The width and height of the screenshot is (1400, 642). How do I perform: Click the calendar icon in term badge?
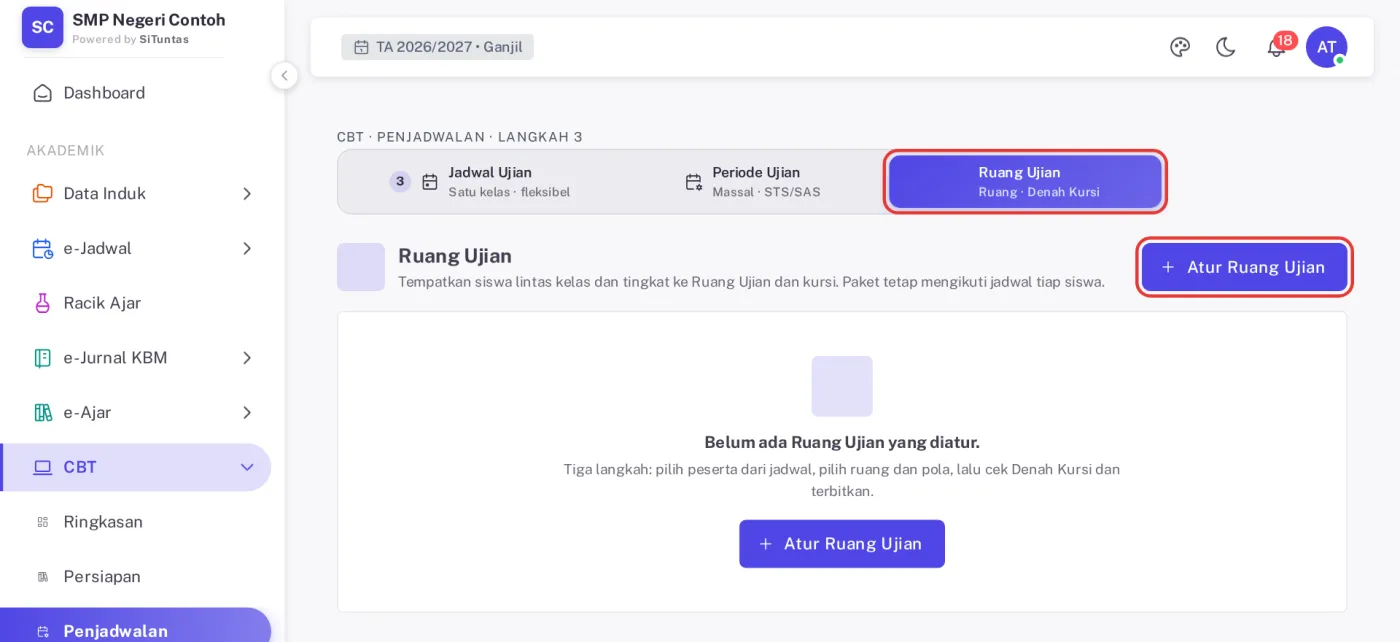coord(361,47)
